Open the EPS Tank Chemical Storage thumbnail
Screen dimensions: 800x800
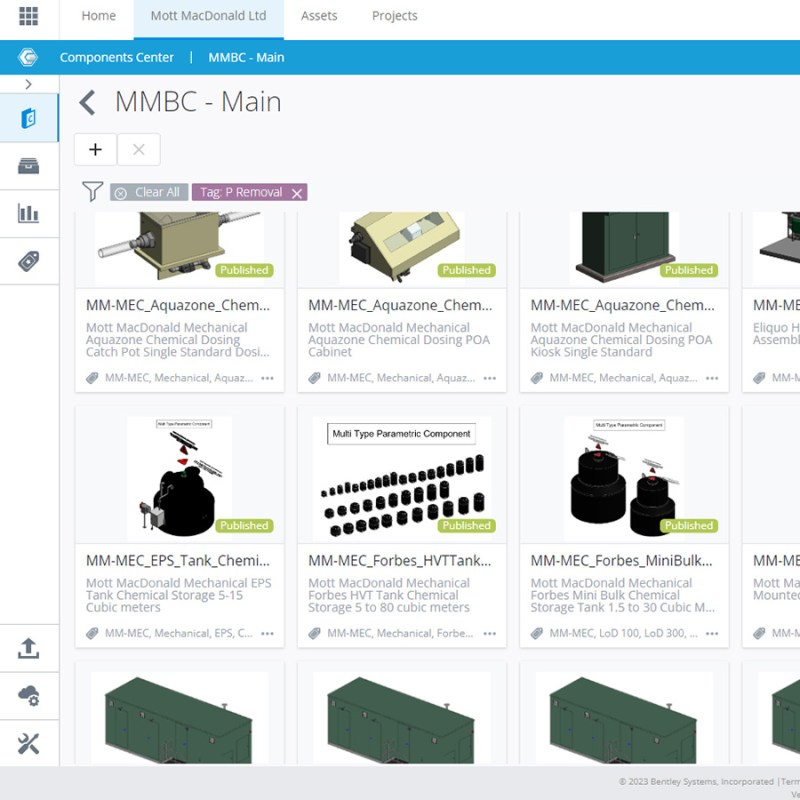pyautogui.click(x=180, y=476)
